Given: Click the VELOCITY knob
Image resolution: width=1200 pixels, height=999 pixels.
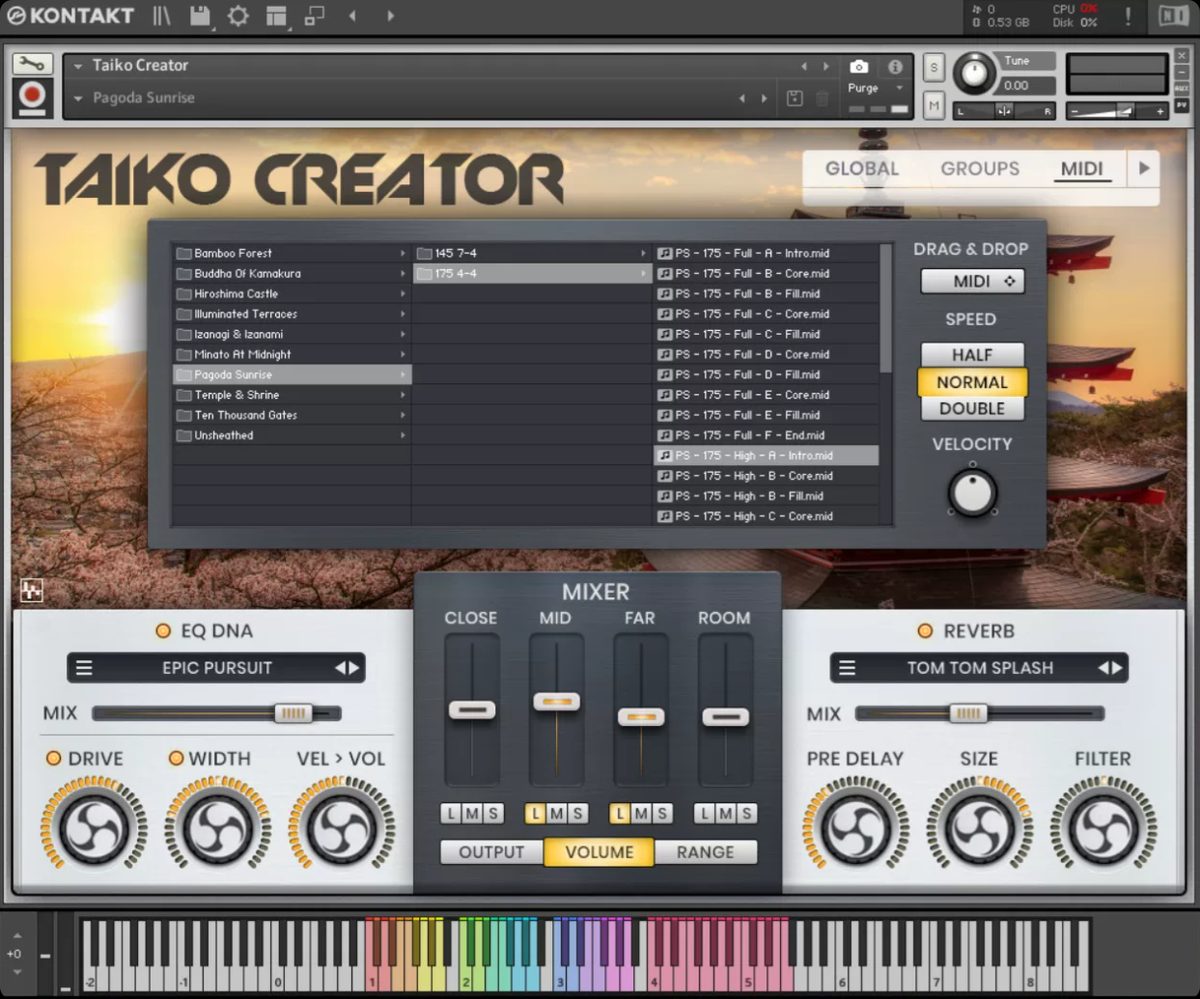Looking at the screenshot, I should 972,493.
